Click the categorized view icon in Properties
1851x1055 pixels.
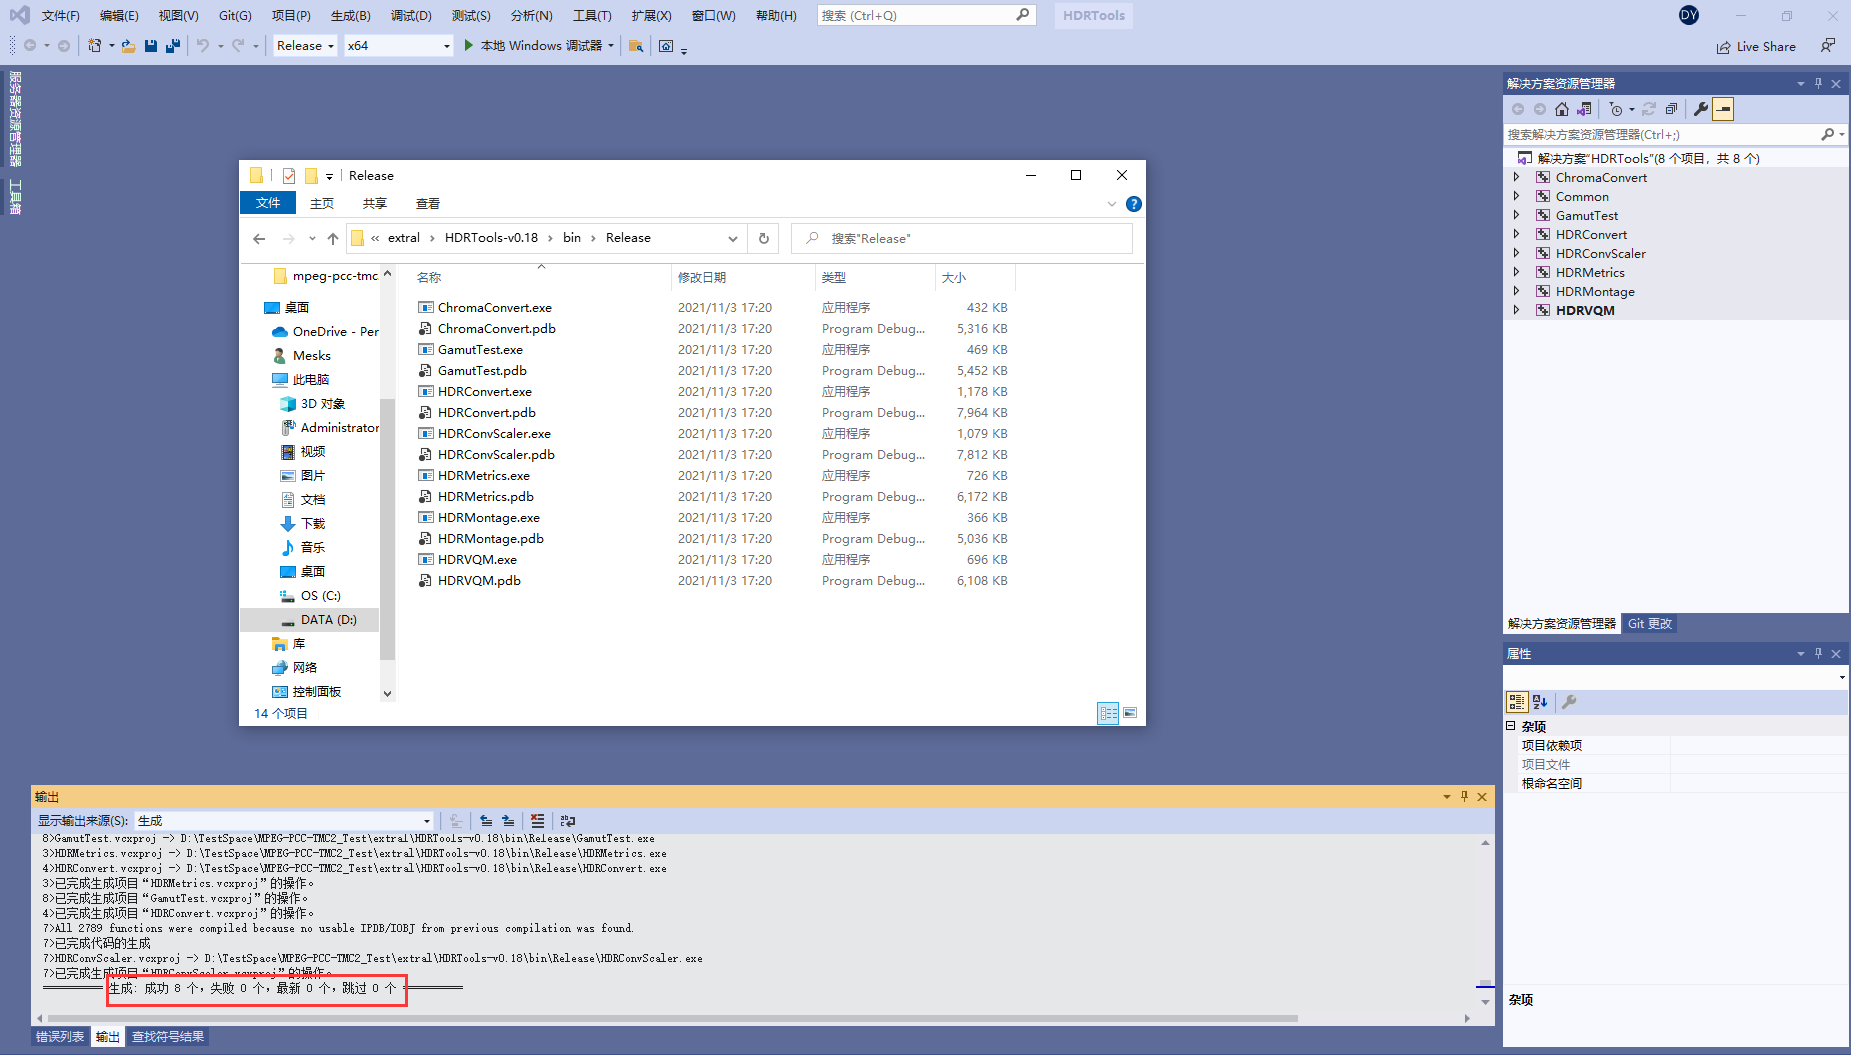click(1517, 702)
